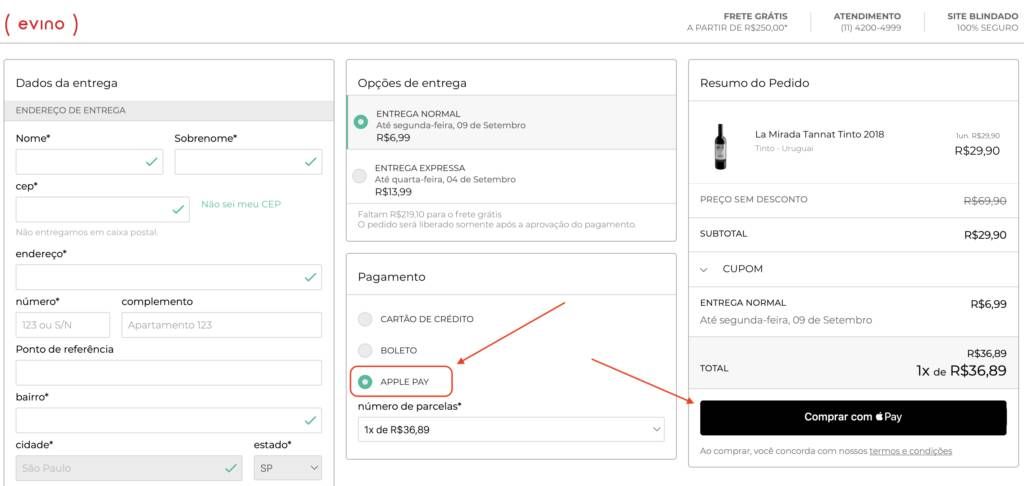Click the Atendimento phone number (11) 4200-4999
The width and height of the screenshot is (1024, 486).
[871, 28]
